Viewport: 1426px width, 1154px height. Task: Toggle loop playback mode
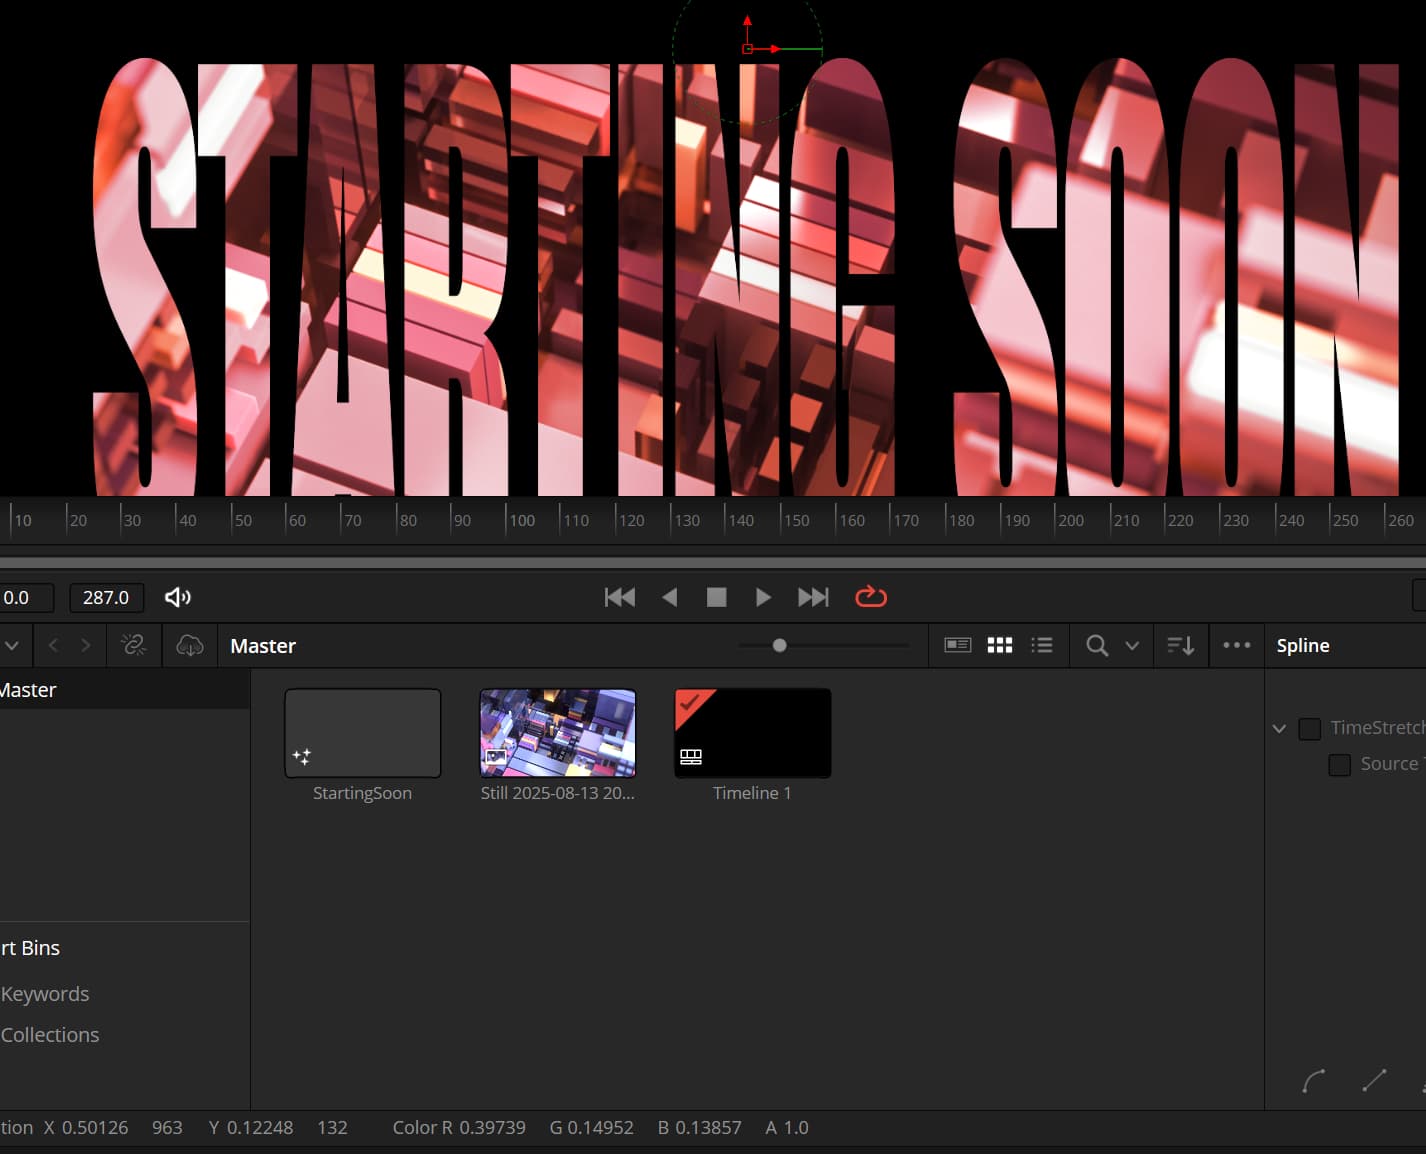coord(871,597)
